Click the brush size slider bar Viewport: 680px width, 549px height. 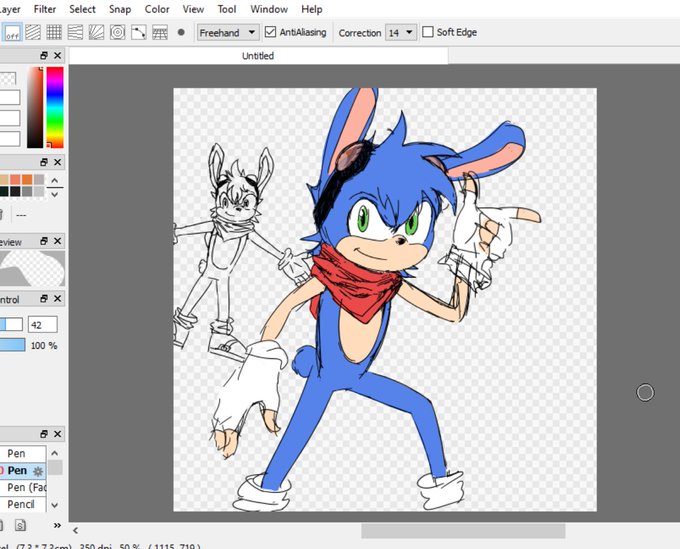pyautogui.click(x=11, y=324)
